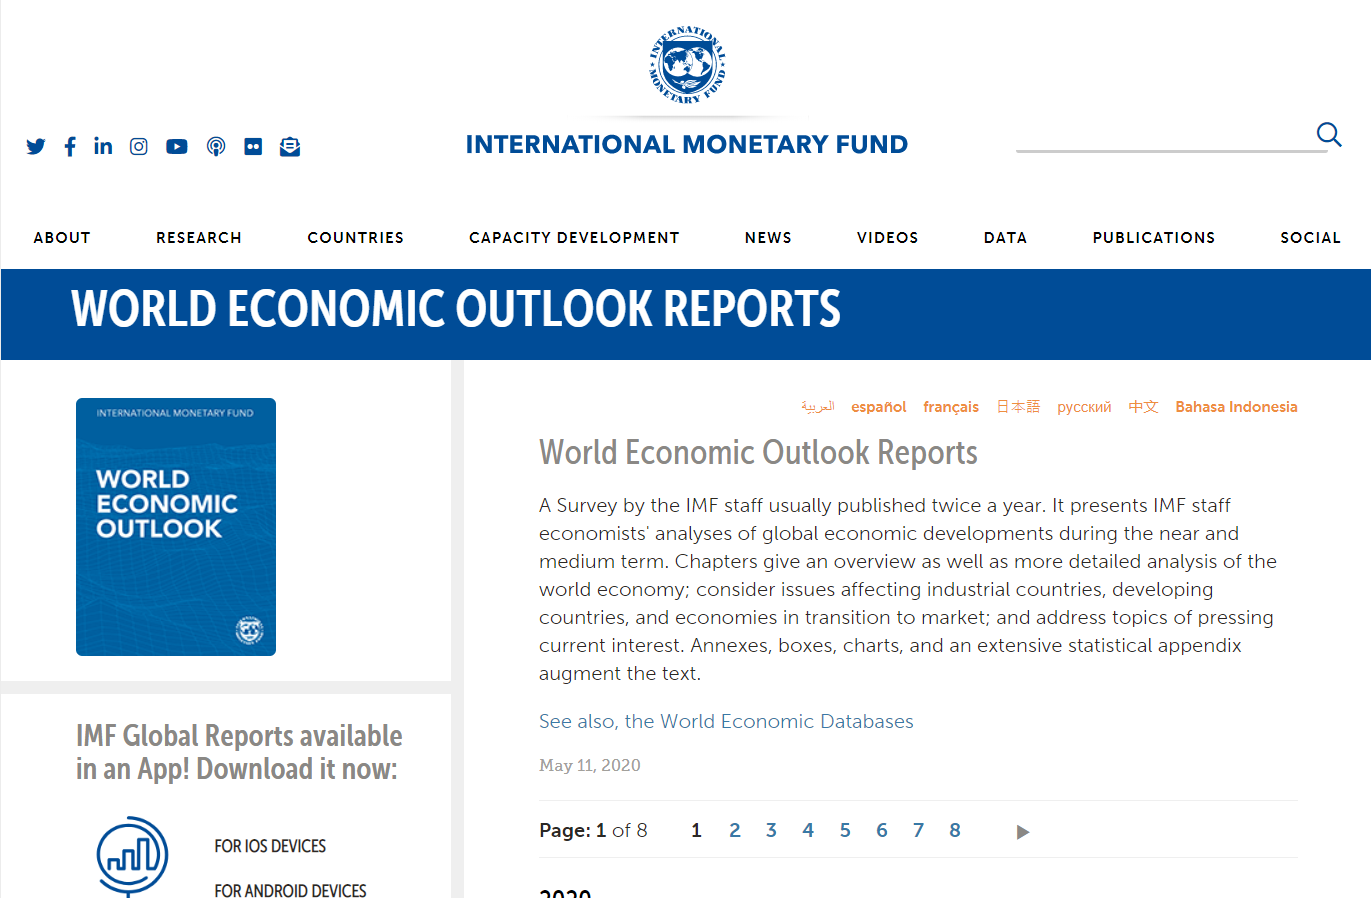The height and width of the screenshot is (898, 1371).
Task: Open the World Economic Databases link
Action: 726,721
